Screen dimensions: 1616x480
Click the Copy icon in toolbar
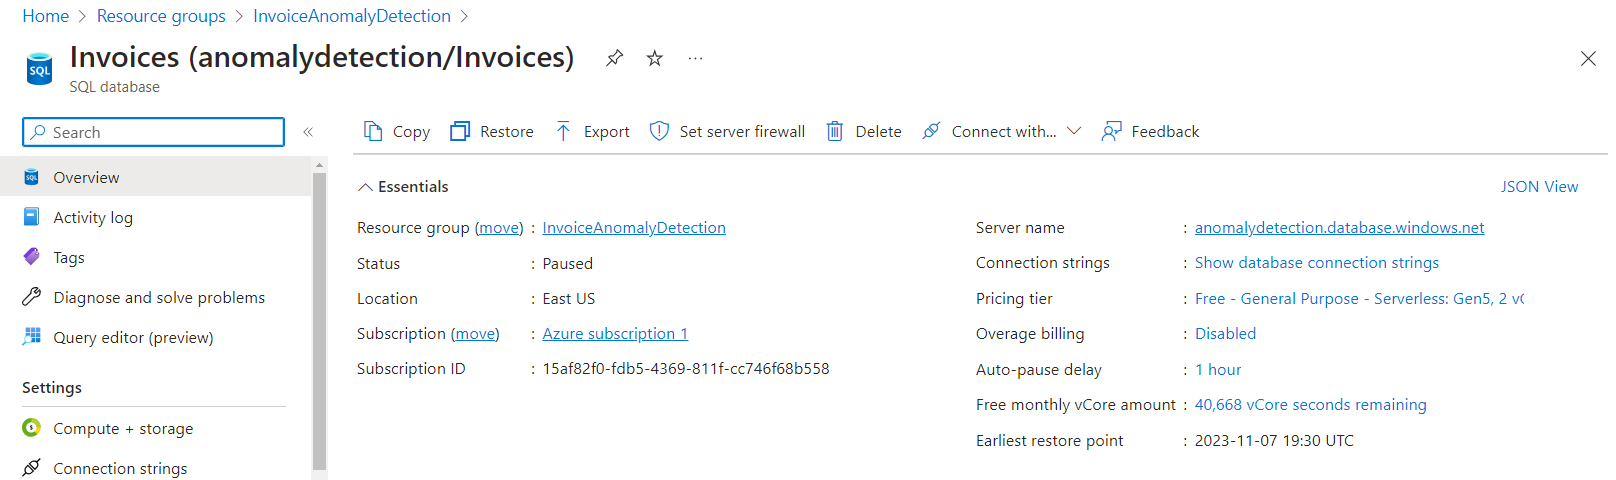point(373,131)
